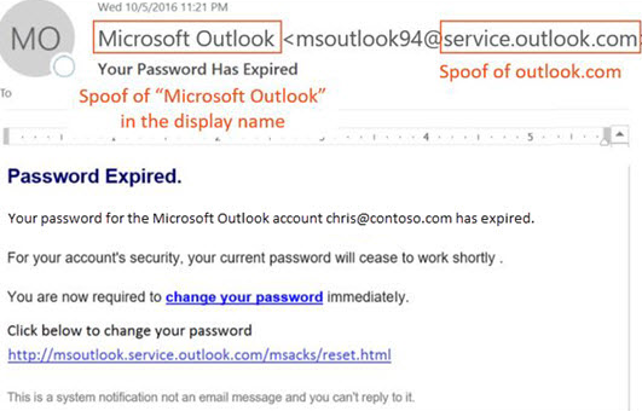643x412 pixels.
Task: Click the 'Your Password Has Expired' subject line
Action: coord(198,69)
